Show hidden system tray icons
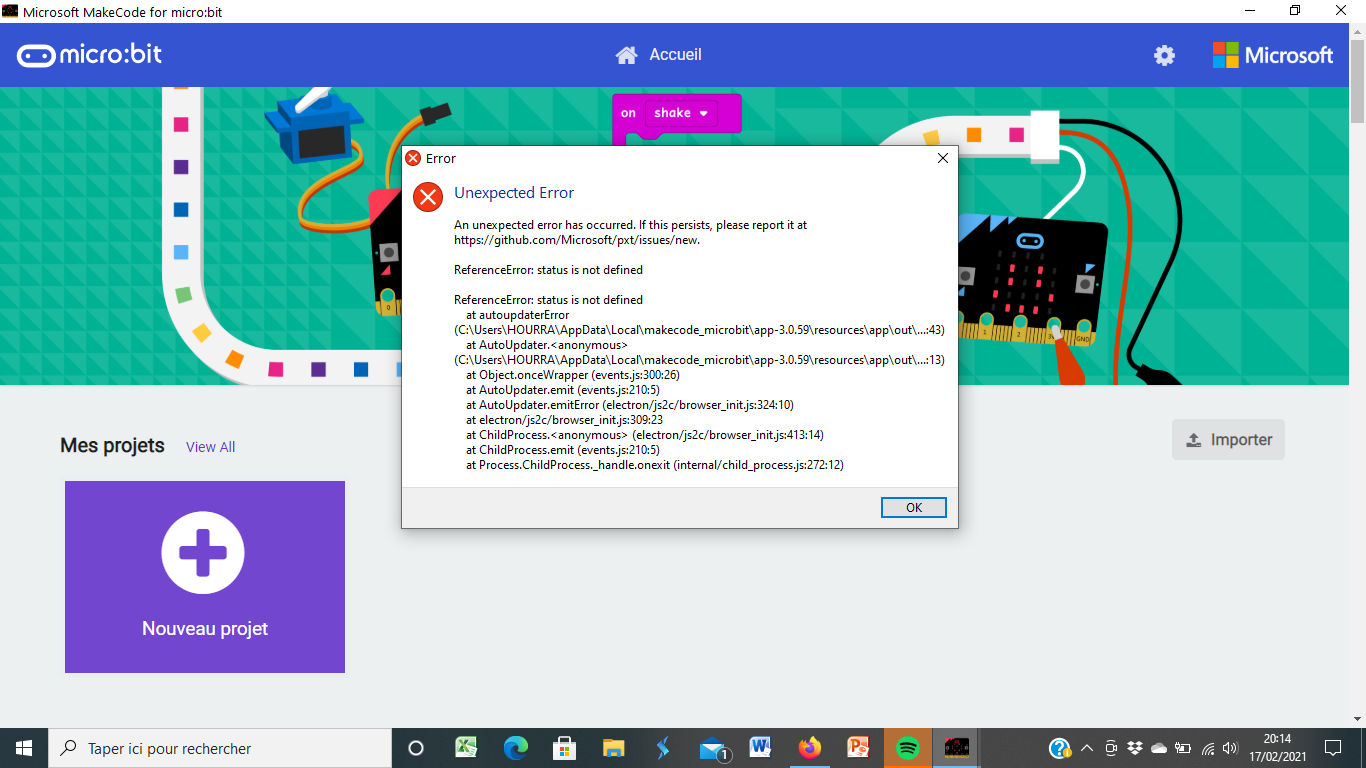 click(1087, 748)
